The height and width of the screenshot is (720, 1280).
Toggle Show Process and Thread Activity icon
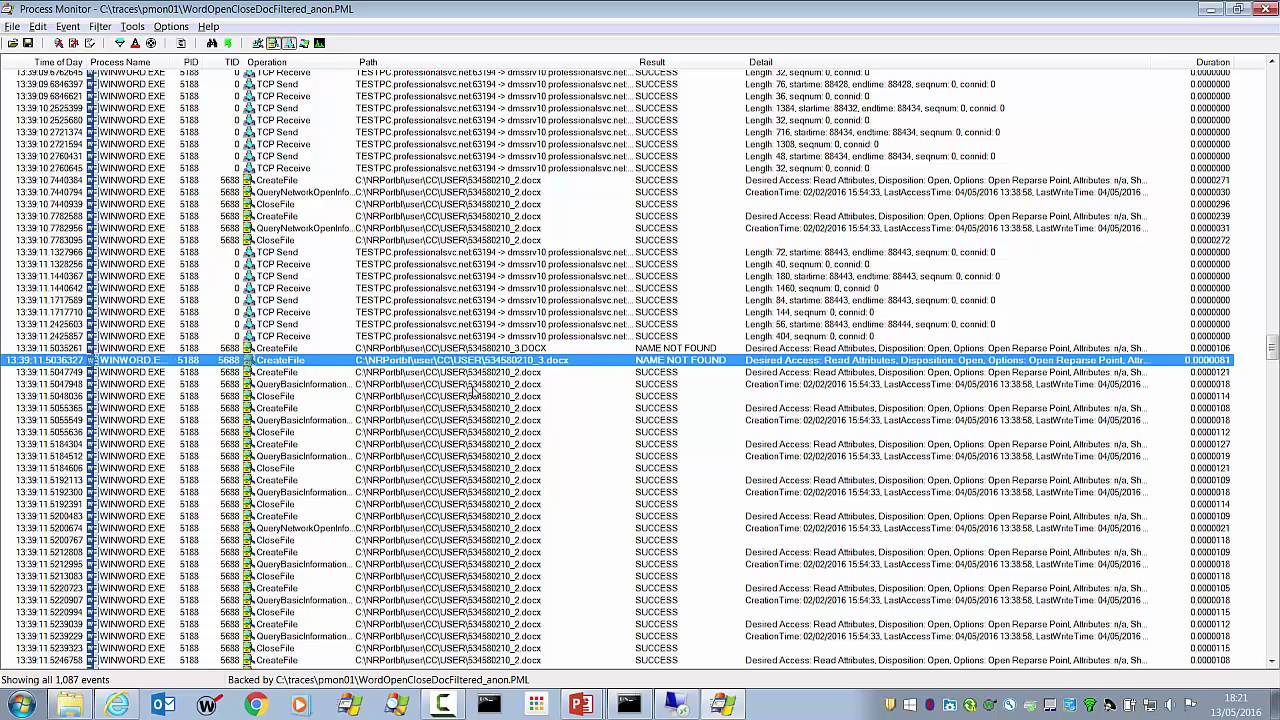point(304,43)
